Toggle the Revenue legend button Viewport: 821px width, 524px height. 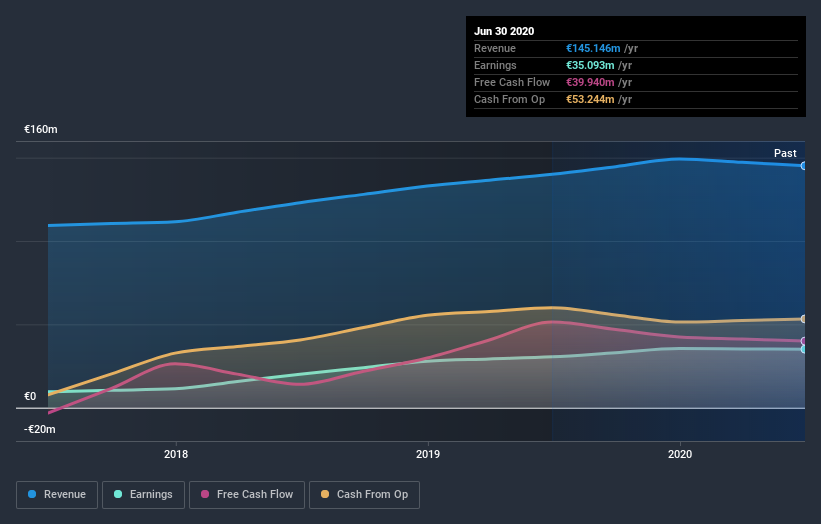click(x=57, y=495)
